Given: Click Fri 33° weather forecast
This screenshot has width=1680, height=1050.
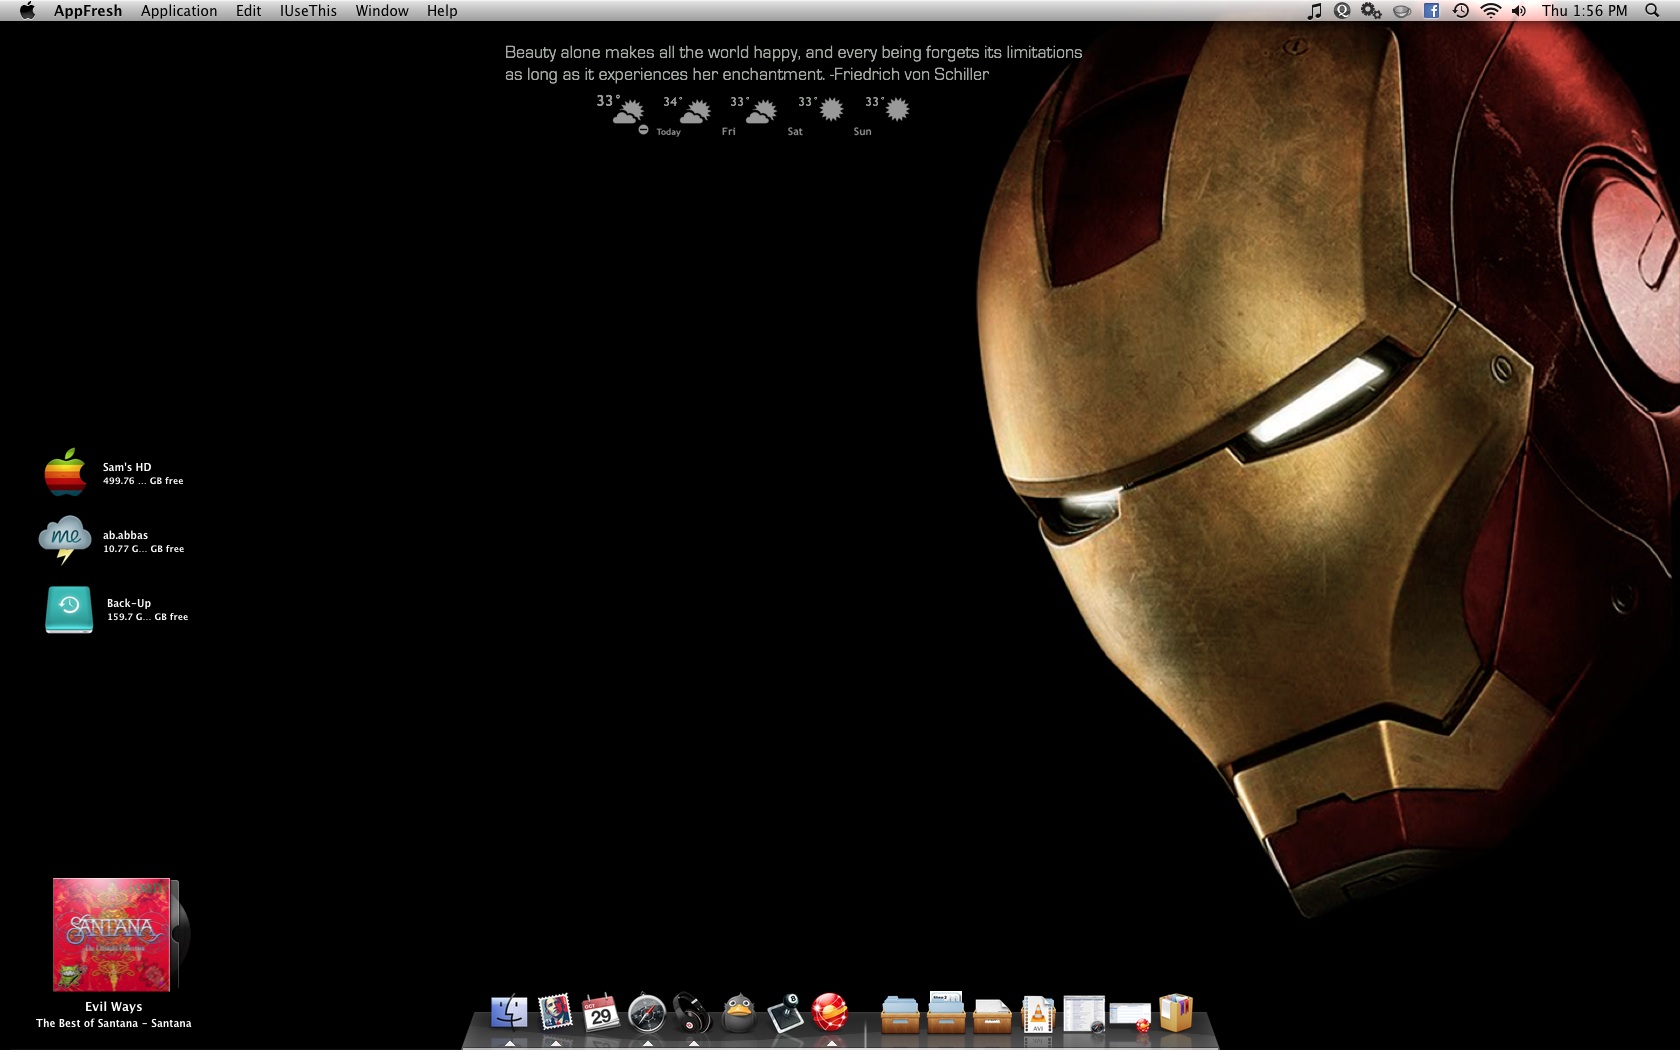Looking at the screenshot, I should (752, 116).
